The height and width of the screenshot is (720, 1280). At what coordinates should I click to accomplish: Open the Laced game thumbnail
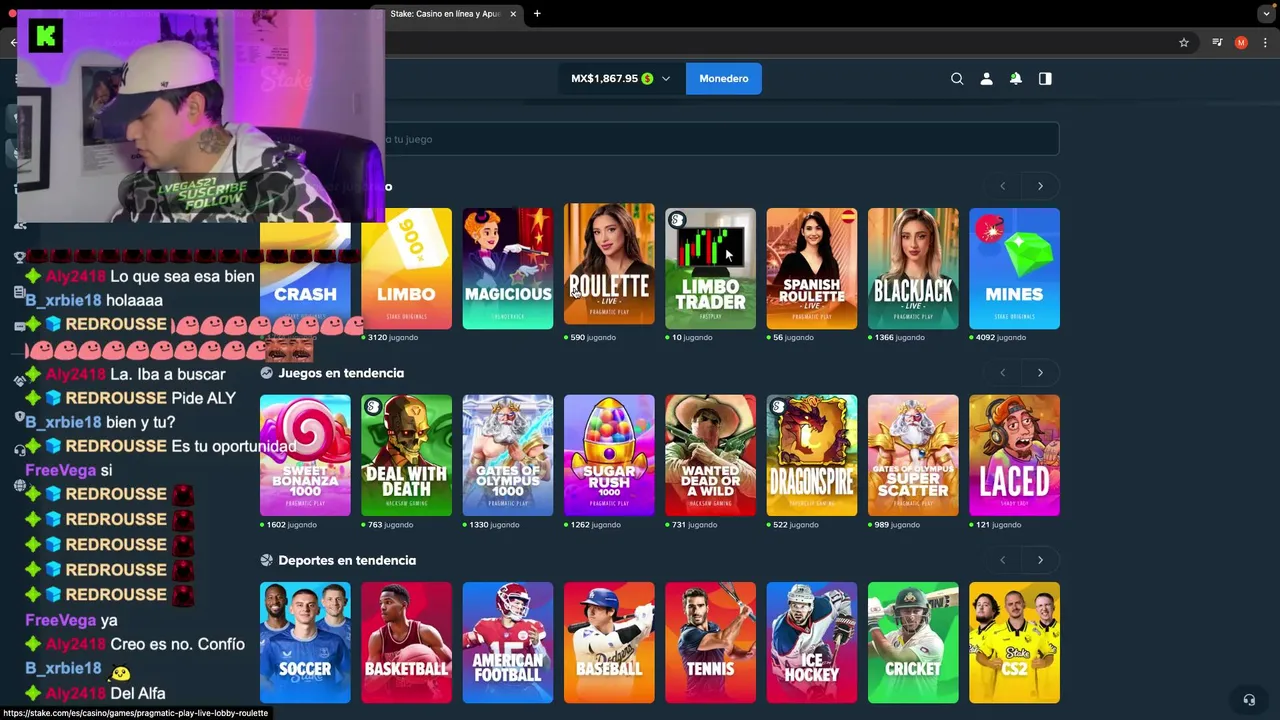pos(1014,455)
